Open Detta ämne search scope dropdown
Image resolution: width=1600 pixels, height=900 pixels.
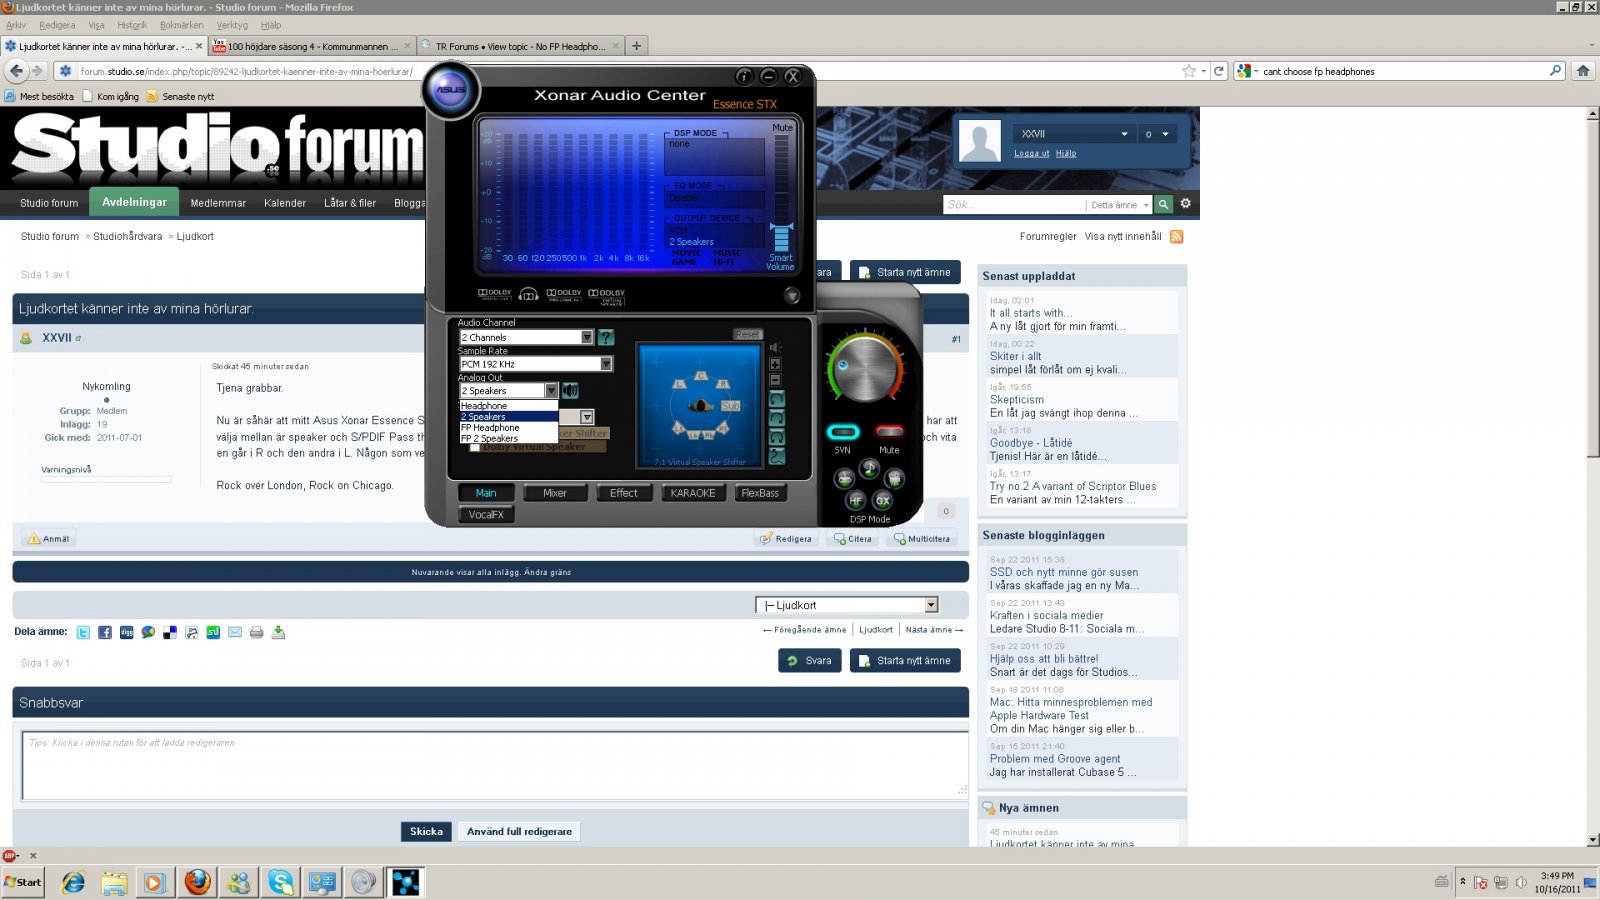pos(1120,205)
